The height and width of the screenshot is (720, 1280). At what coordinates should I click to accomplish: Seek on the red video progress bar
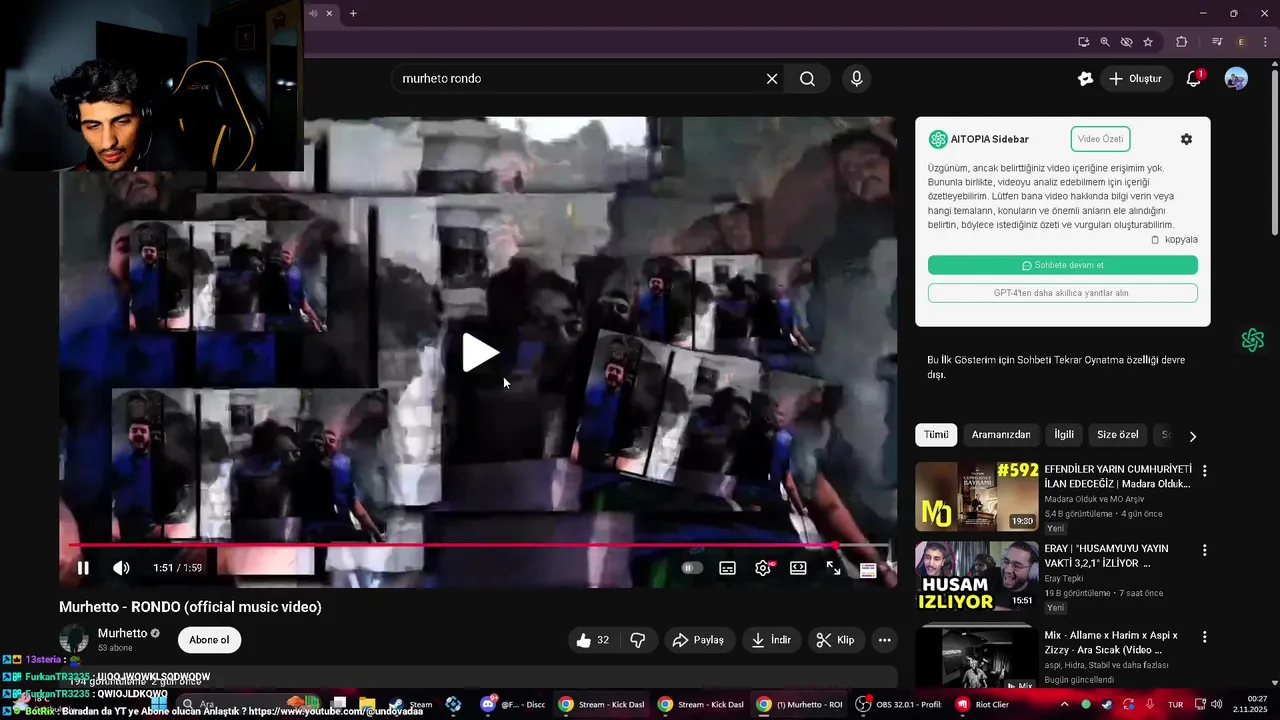tap(480, 545)
